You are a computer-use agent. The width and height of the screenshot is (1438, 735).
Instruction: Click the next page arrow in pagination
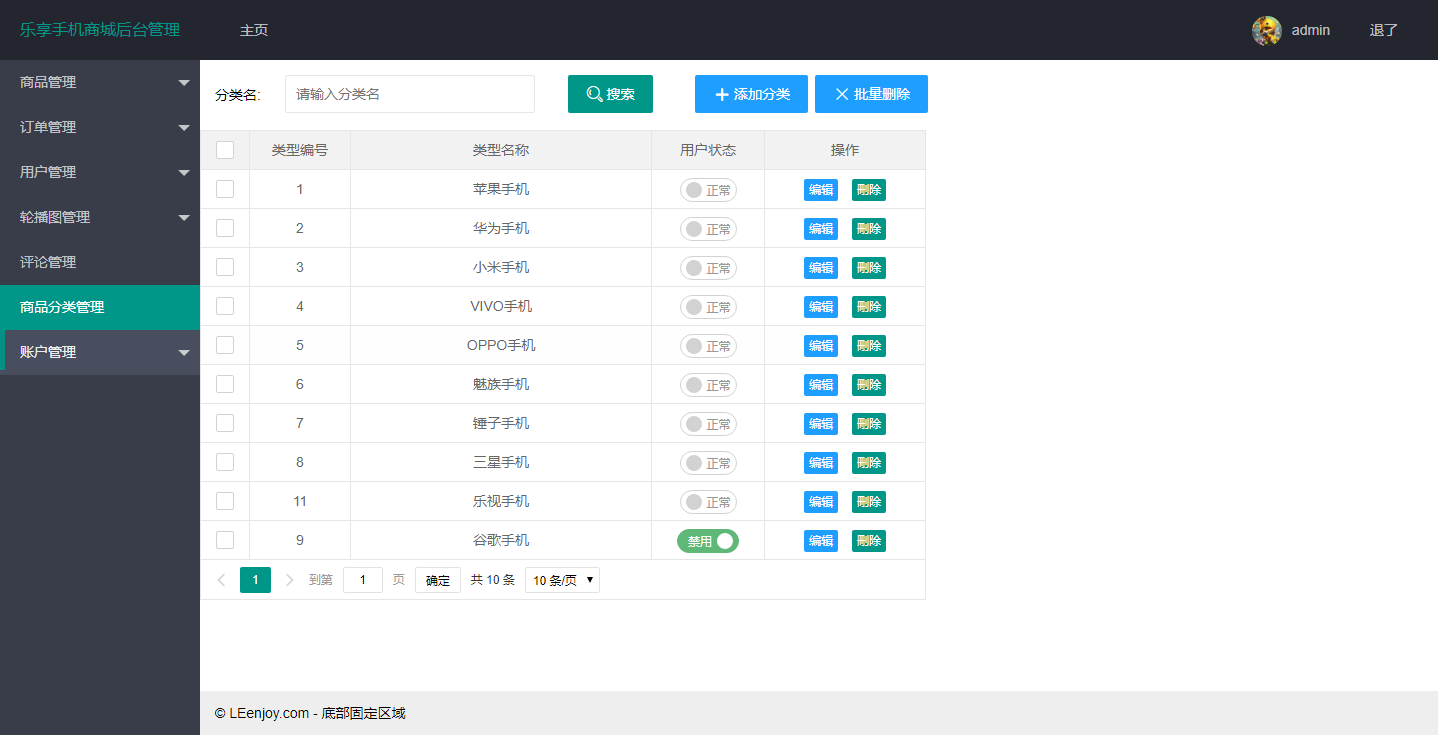point(290,580)
